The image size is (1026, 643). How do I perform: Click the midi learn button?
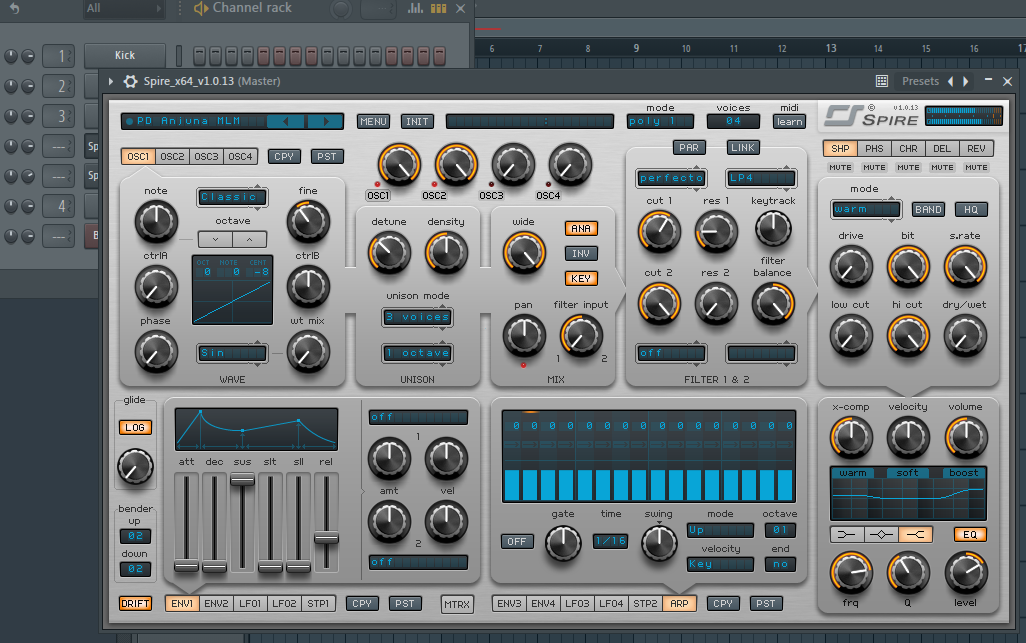coord(789,122)
